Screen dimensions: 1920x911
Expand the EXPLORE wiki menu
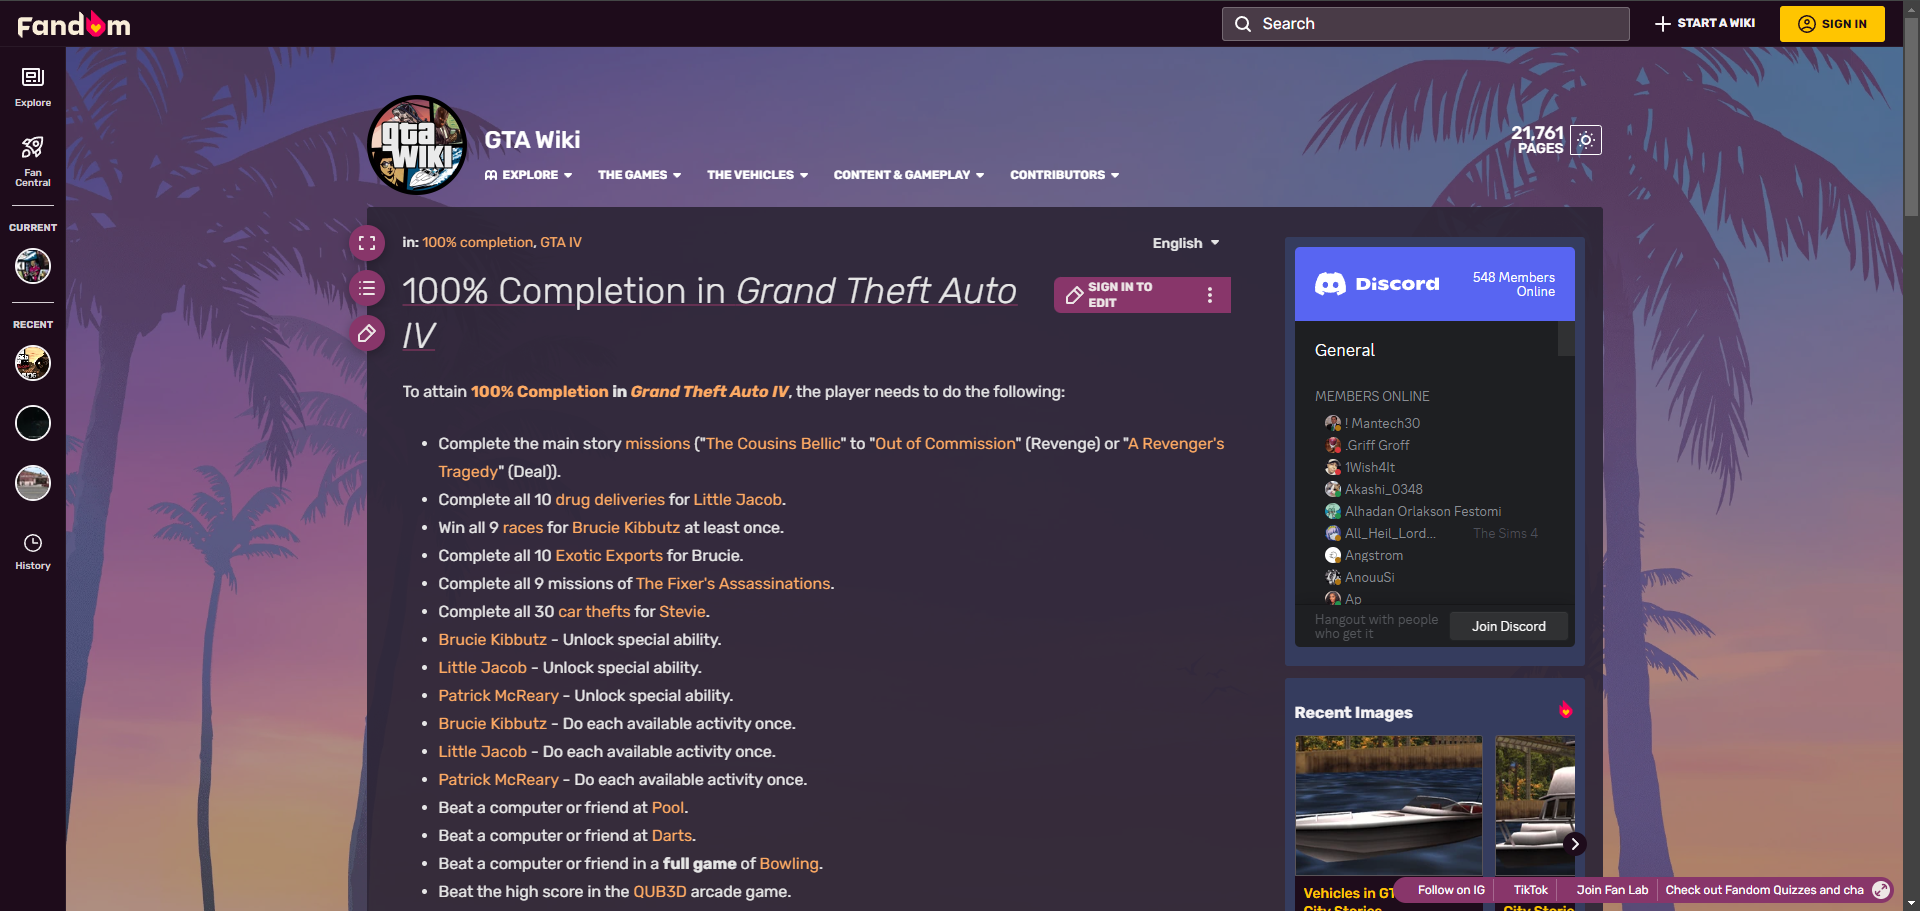tap(529, 175)
